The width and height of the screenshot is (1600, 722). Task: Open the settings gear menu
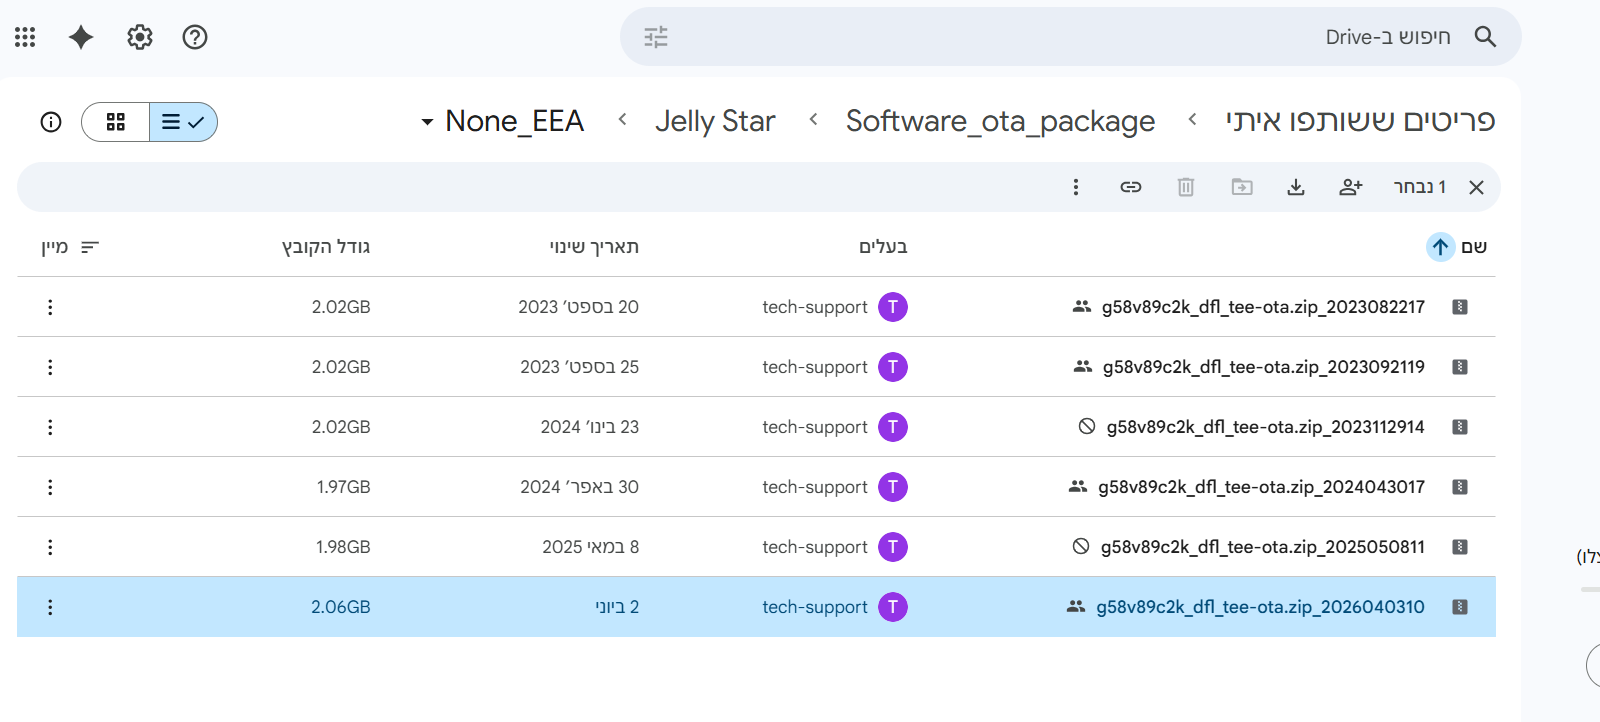[x=140, y=37]
